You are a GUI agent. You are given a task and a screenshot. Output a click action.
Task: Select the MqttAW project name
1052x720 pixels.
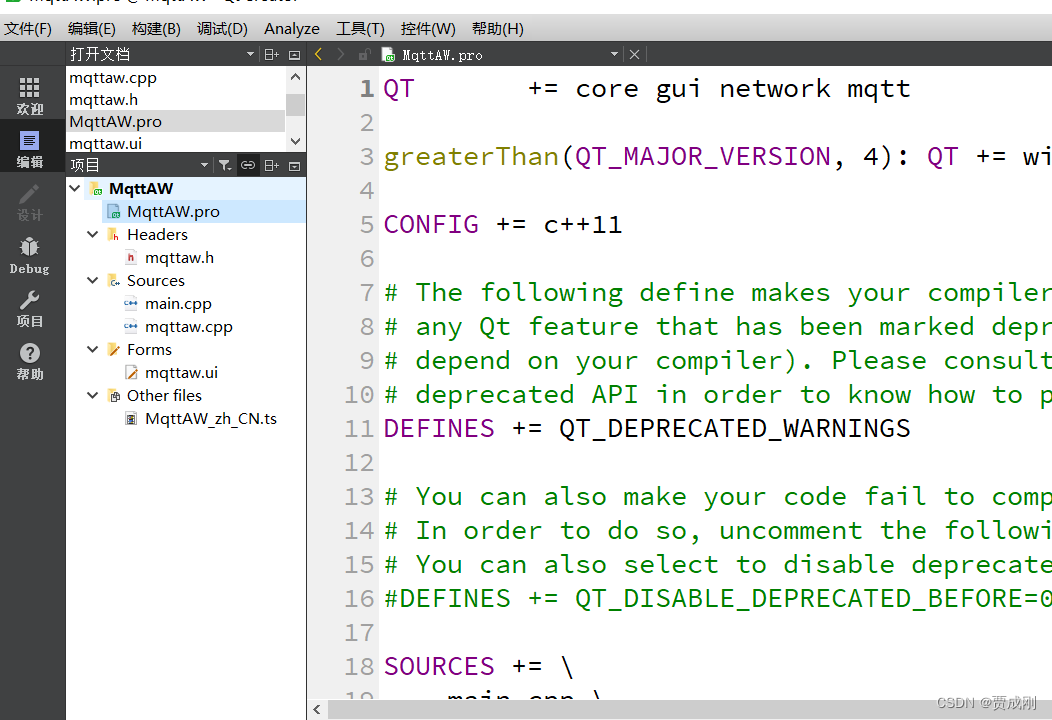tap(141, 189)
